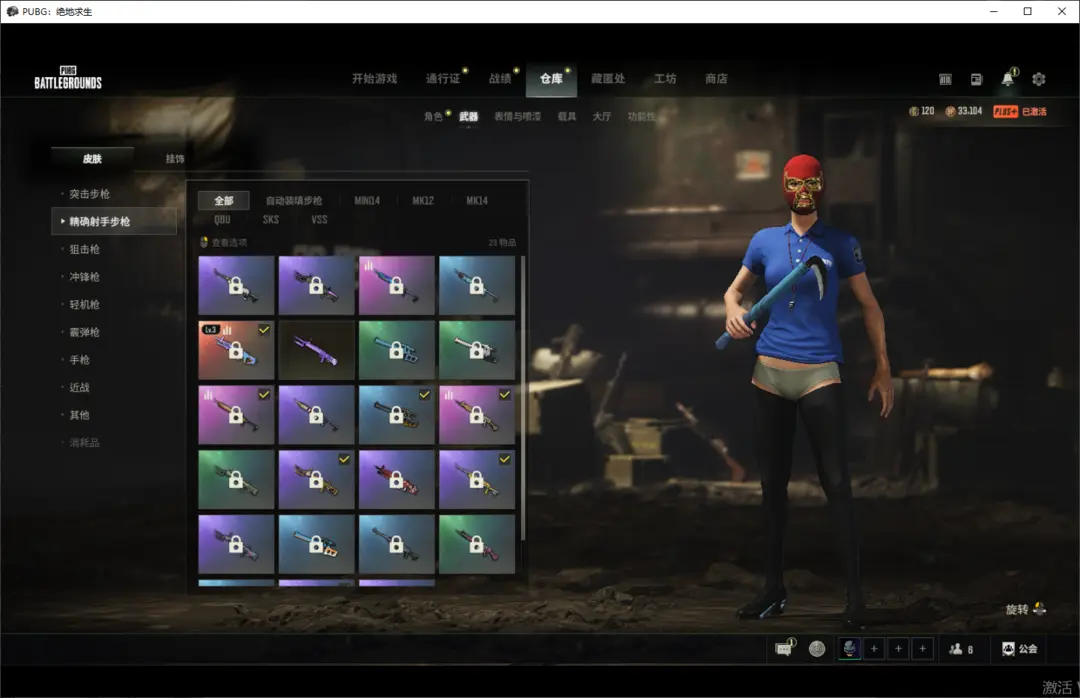Open the 轻机枪 category
The height and width of the screenshot is (698, 1080).
pos(85,305)
